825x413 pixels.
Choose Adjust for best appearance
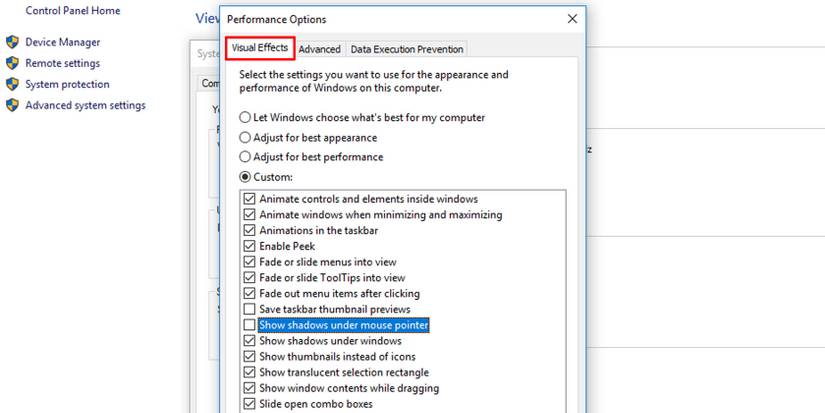[x=245, y=137]
